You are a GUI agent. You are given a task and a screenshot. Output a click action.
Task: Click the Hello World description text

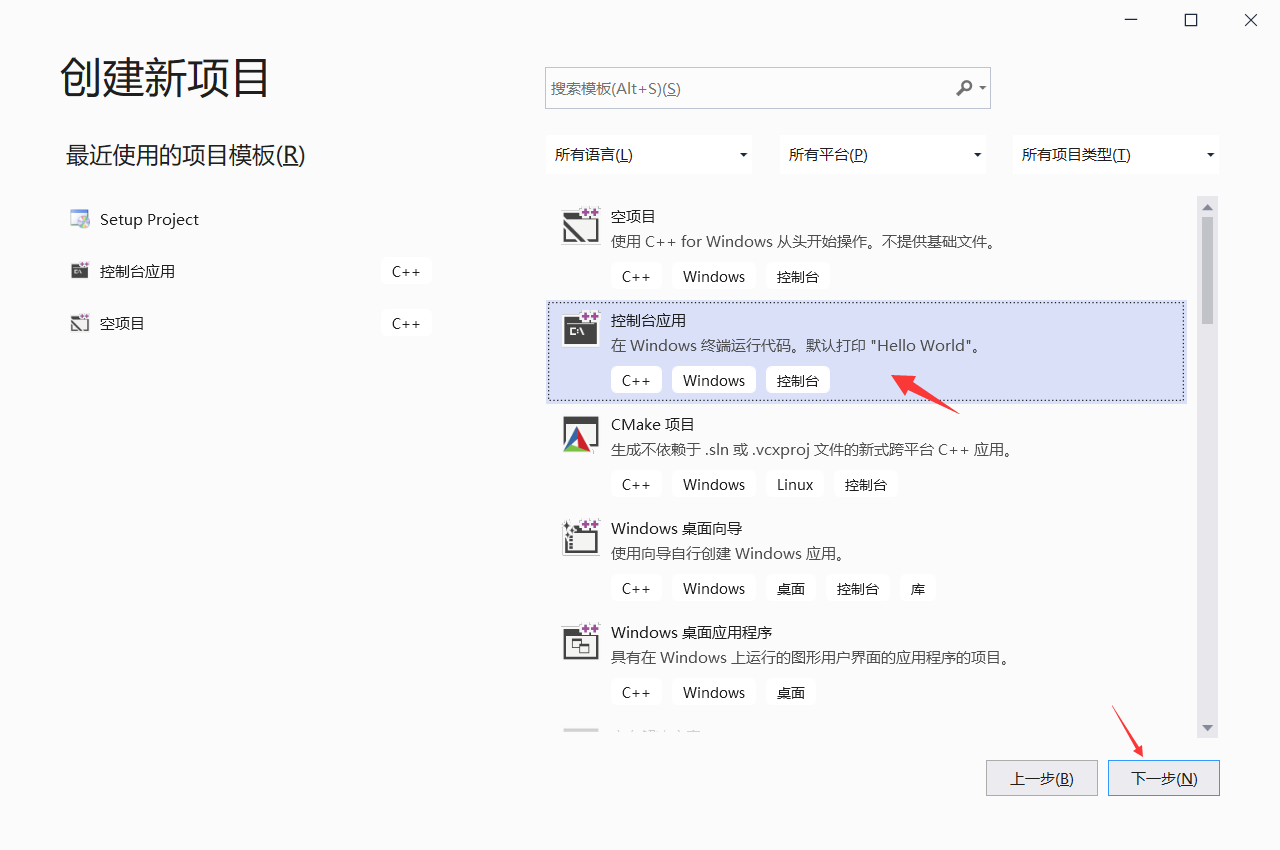point(797,345)
